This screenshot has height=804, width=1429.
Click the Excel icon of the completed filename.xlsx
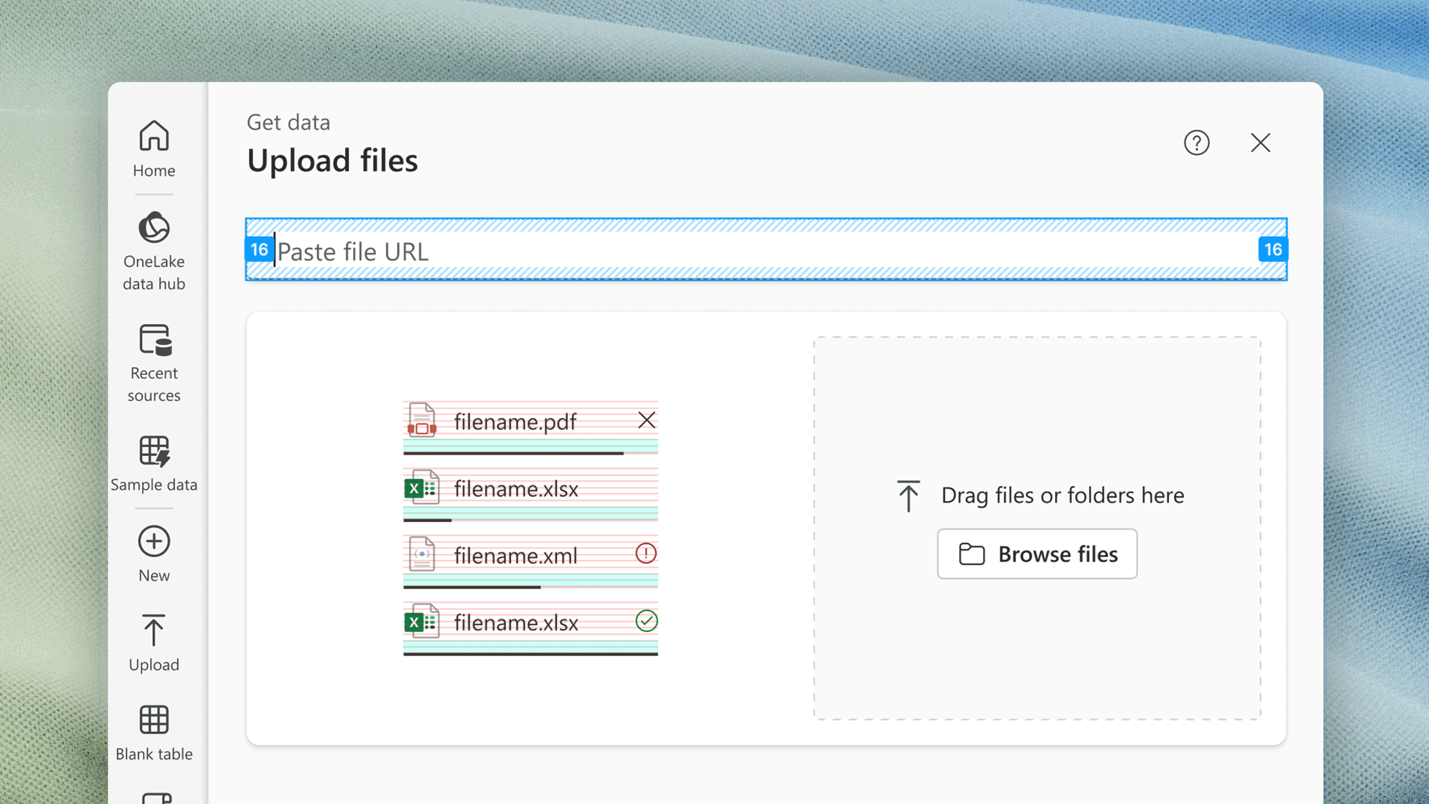(x=421, y=622)
